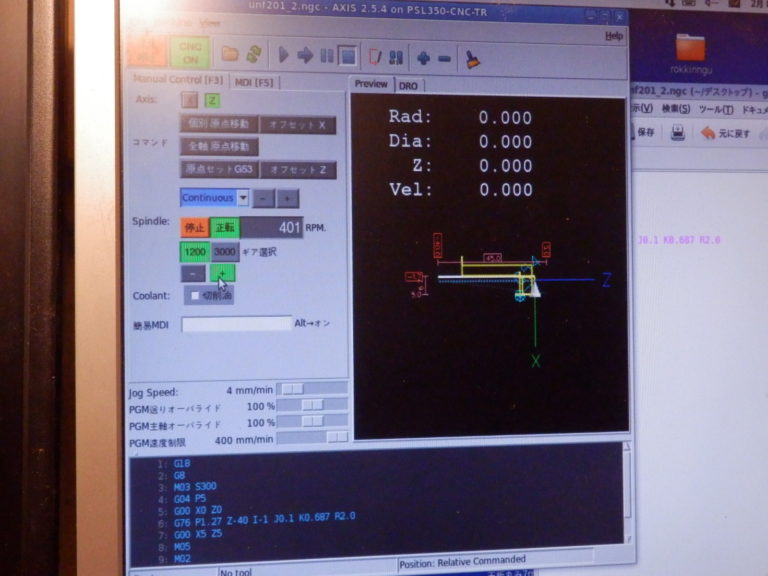Image resolution: width=768 pixels, height=576 pixels.
Task: Open the Help menu
Action: 613,36
